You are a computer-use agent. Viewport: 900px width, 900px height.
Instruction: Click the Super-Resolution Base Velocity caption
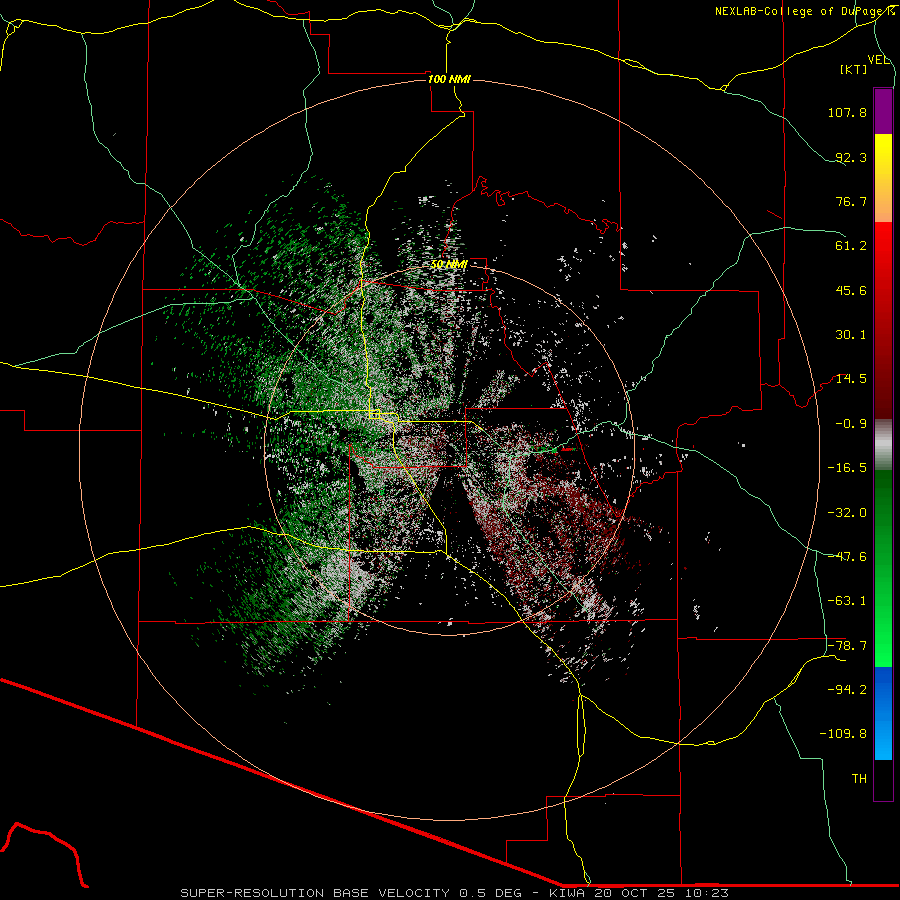455,893
